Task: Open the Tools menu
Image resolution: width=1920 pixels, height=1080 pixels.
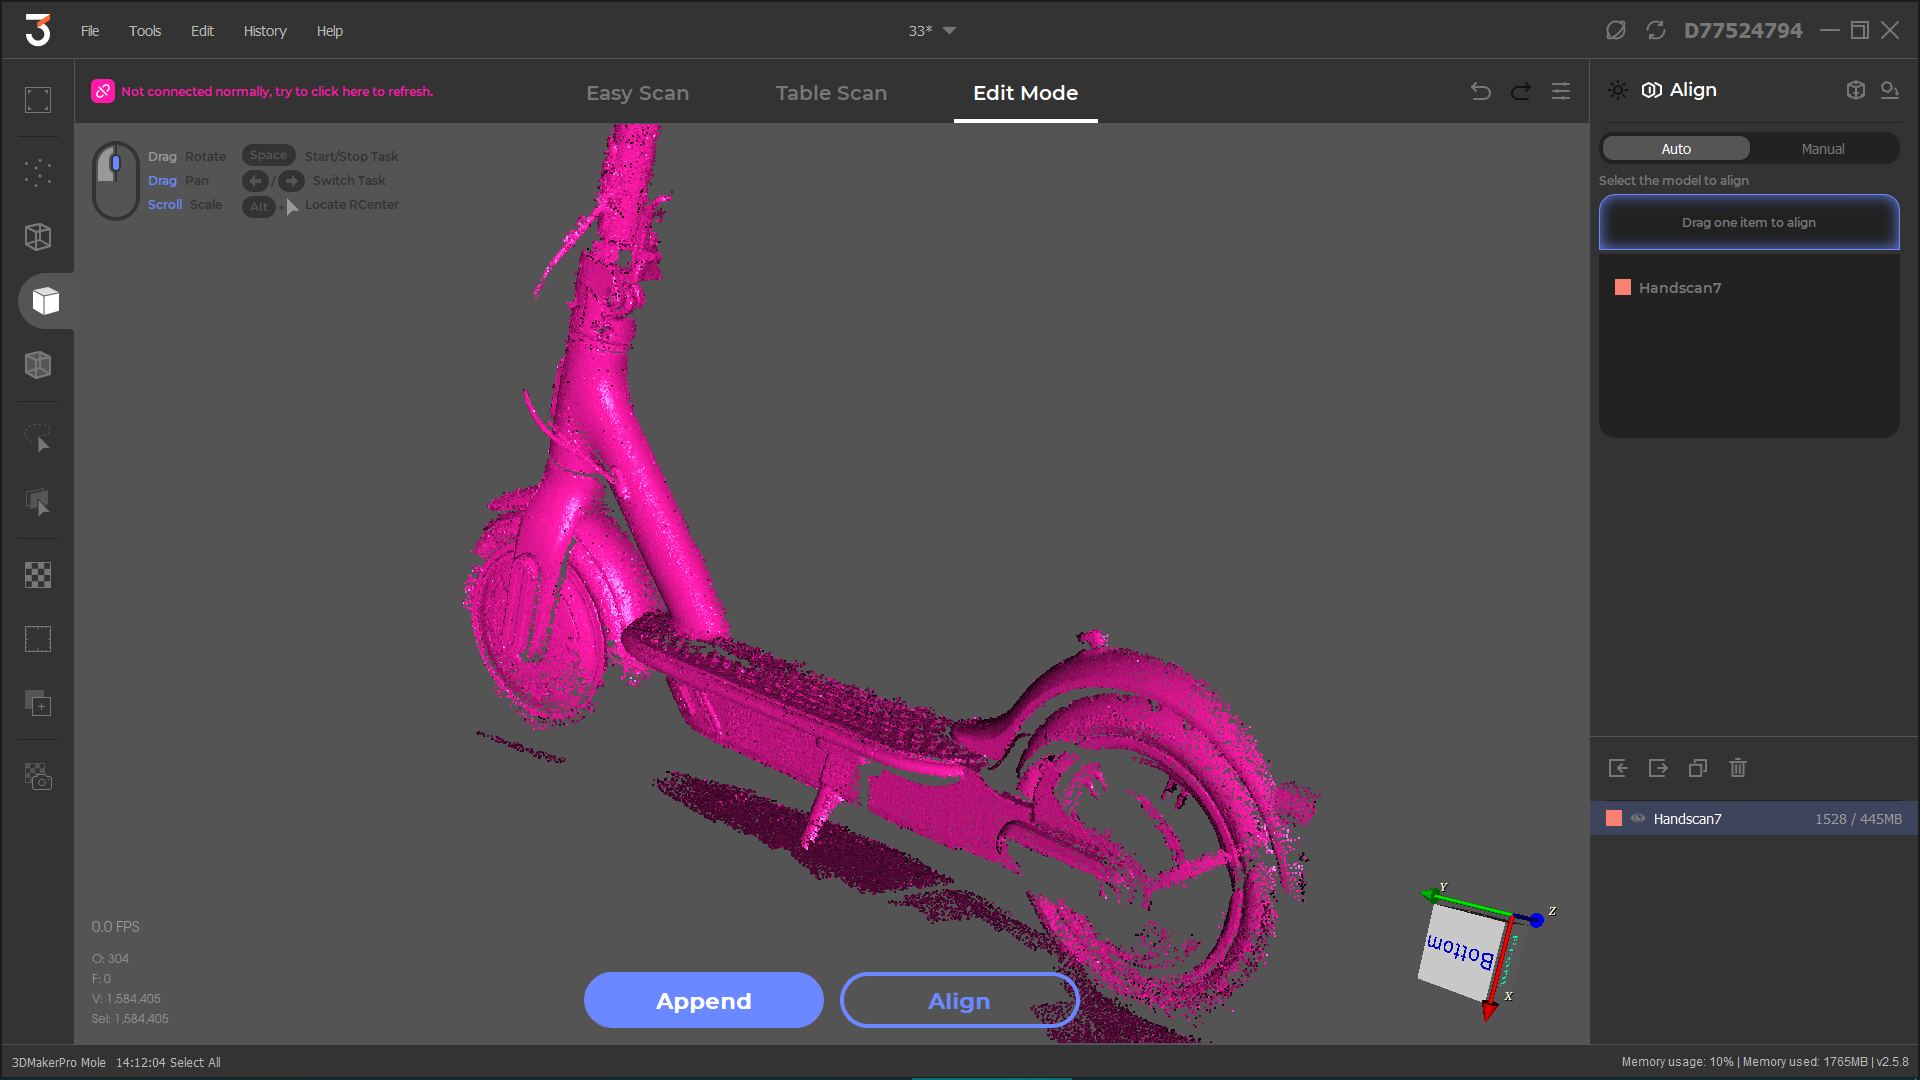Action: [145, 30]
